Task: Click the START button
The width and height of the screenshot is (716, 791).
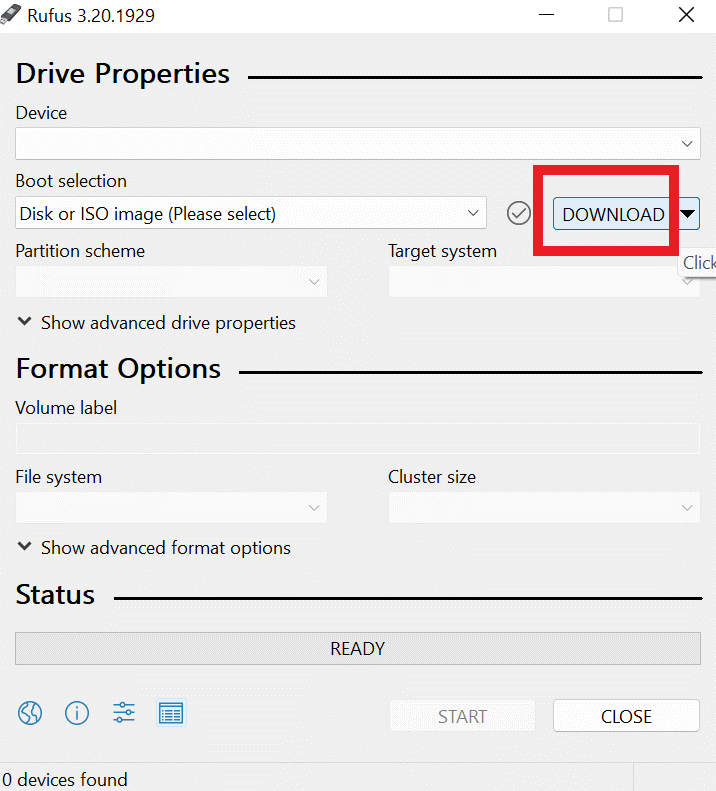Action: (x=462, y=716)
